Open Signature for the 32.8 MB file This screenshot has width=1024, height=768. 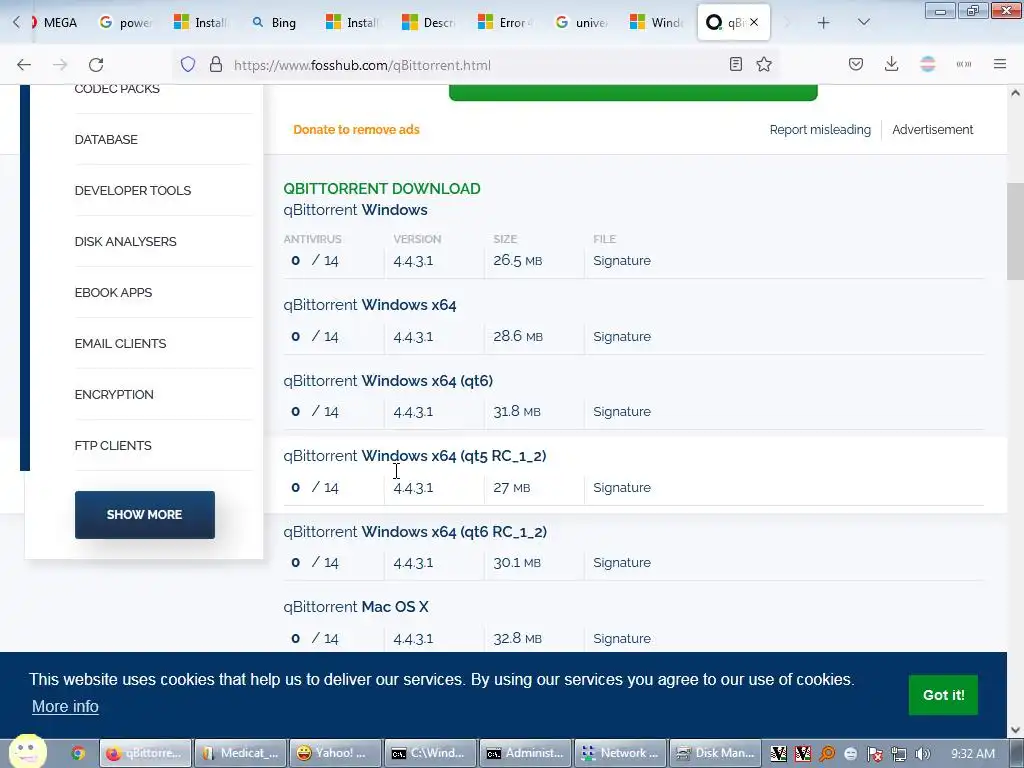622,638
